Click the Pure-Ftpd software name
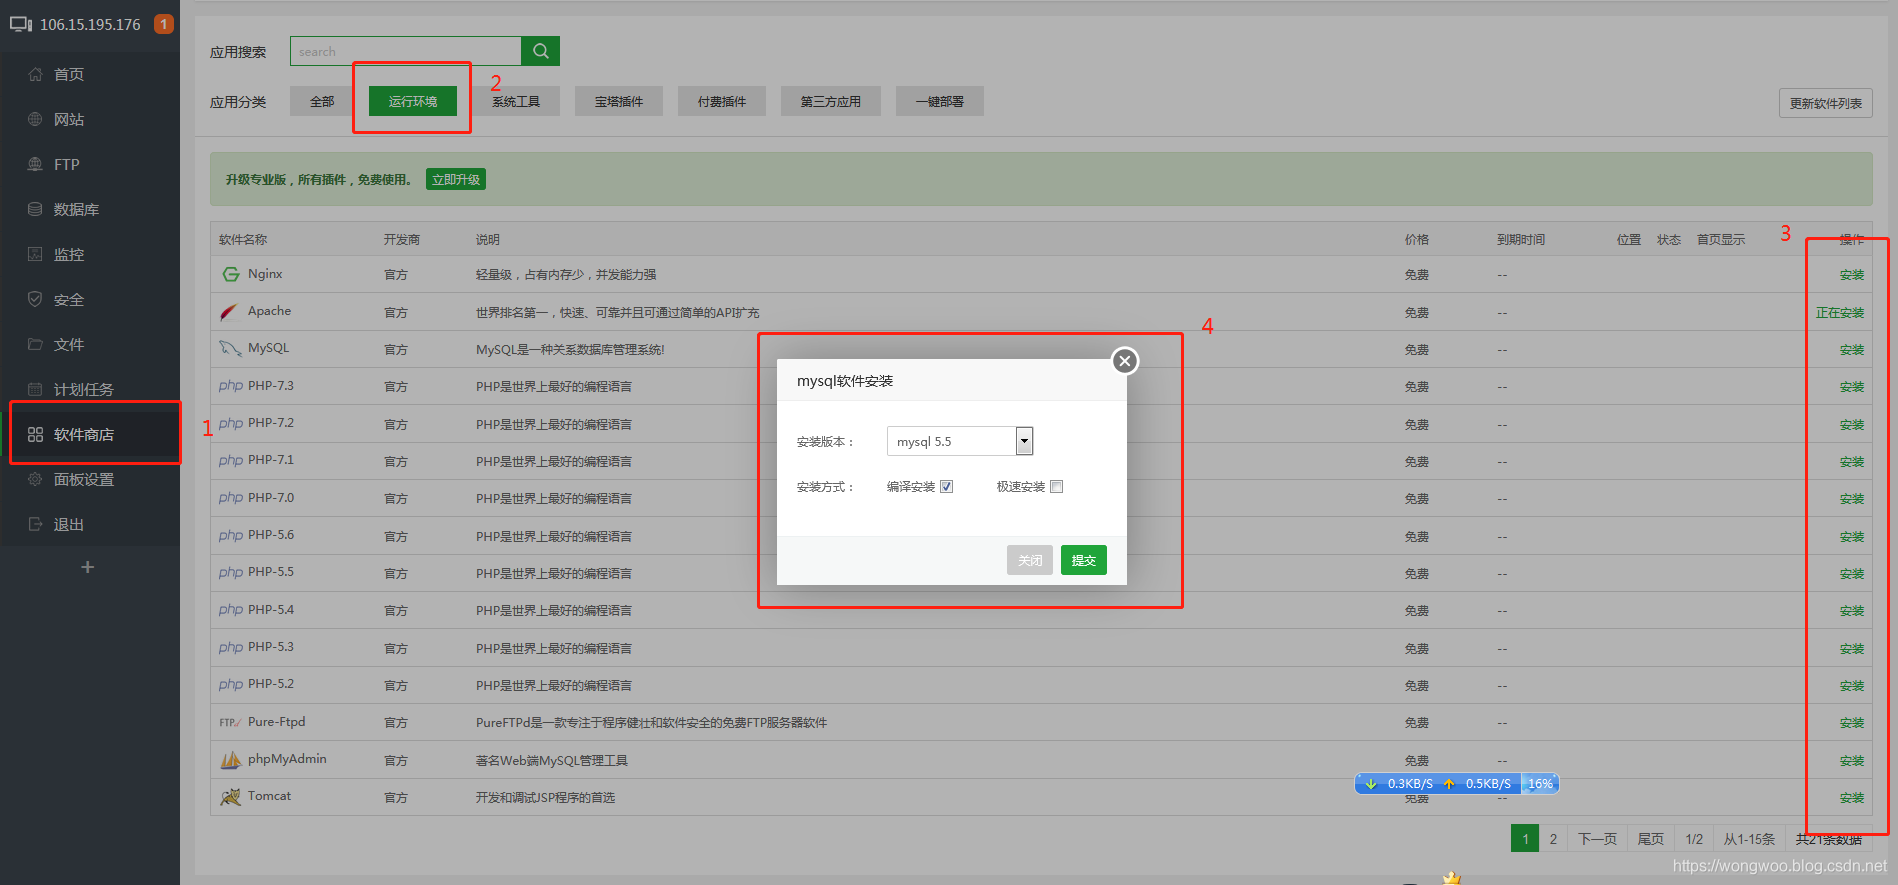 pos(277,722)
